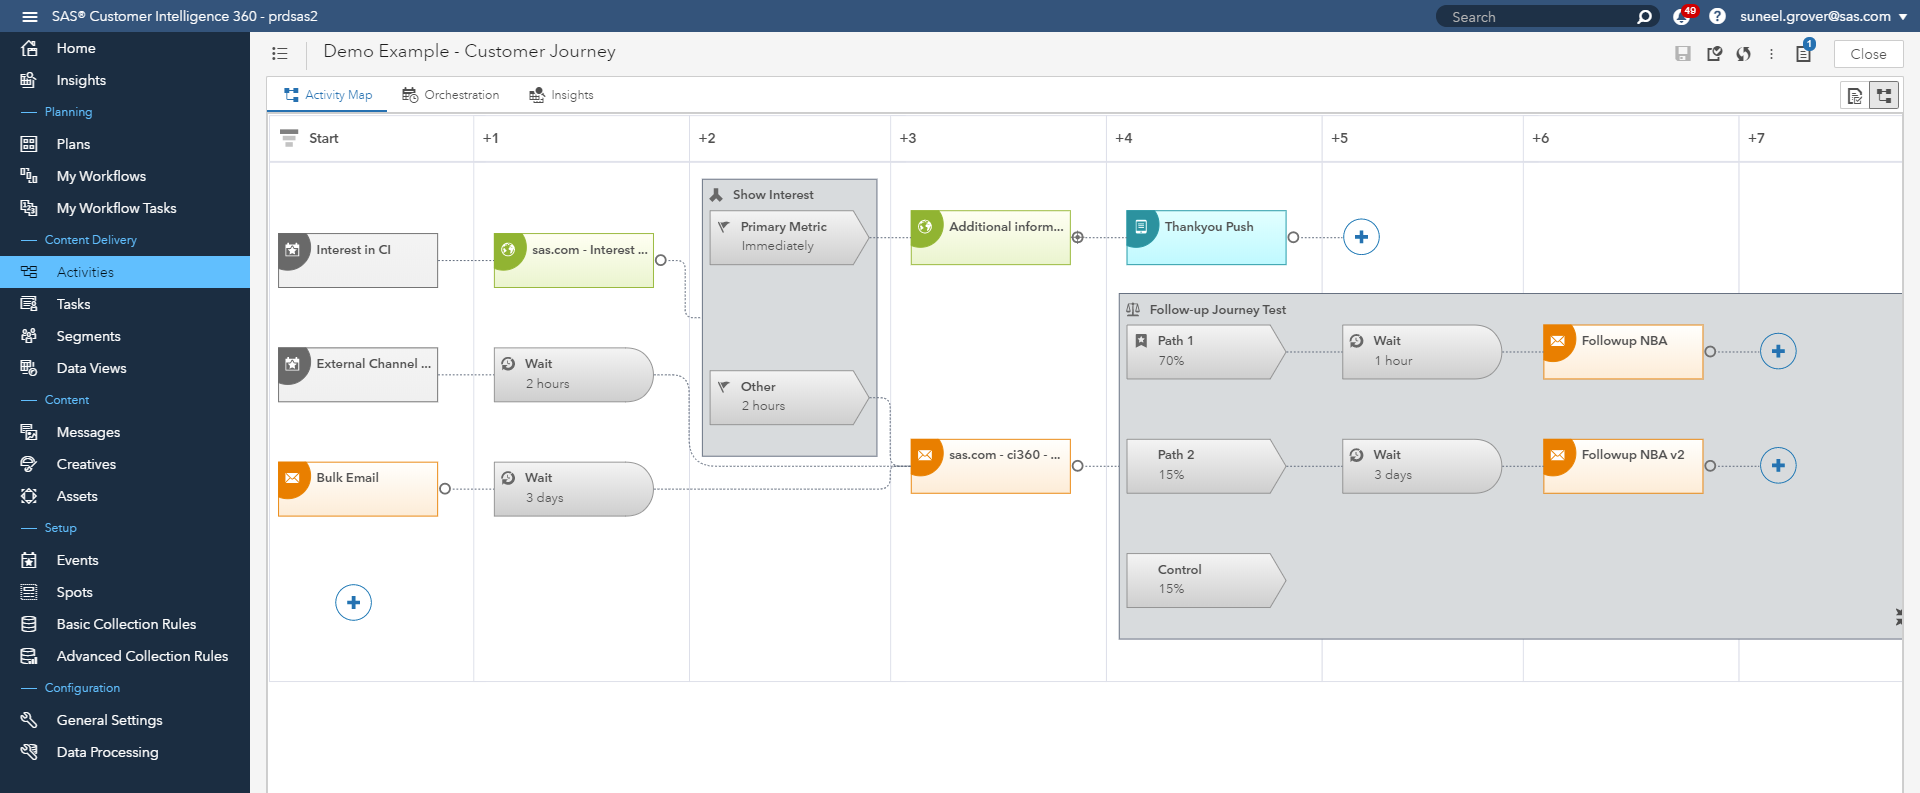Image resolution: width=1920 pixels, height=793 pixels.
Task: Select the Control 15% branch
Action: pyautogui.click(x=1206, y=580)
